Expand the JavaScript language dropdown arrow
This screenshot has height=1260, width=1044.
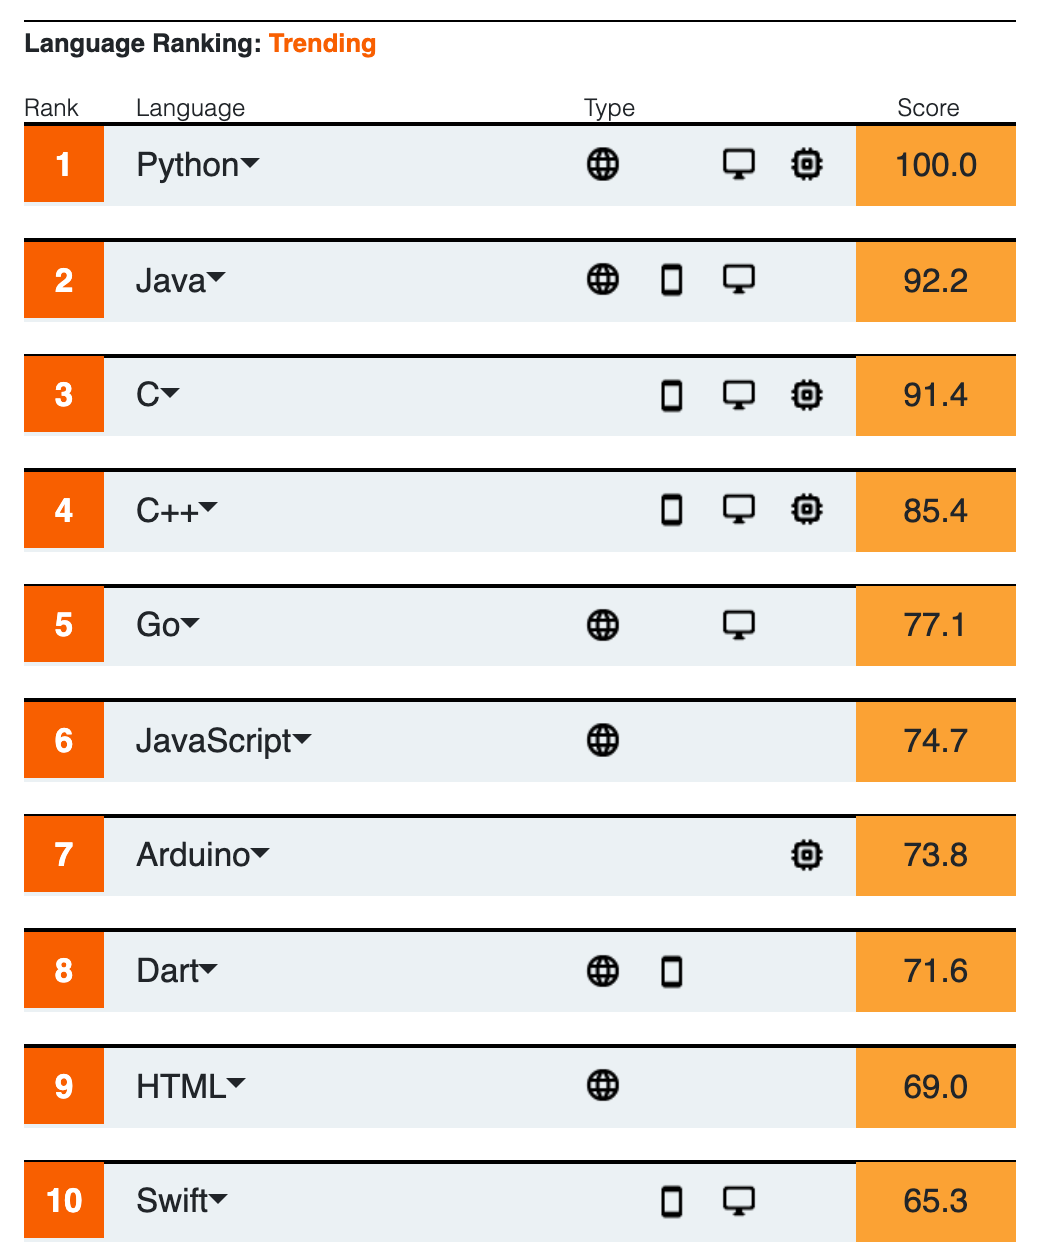pos(302,740)
